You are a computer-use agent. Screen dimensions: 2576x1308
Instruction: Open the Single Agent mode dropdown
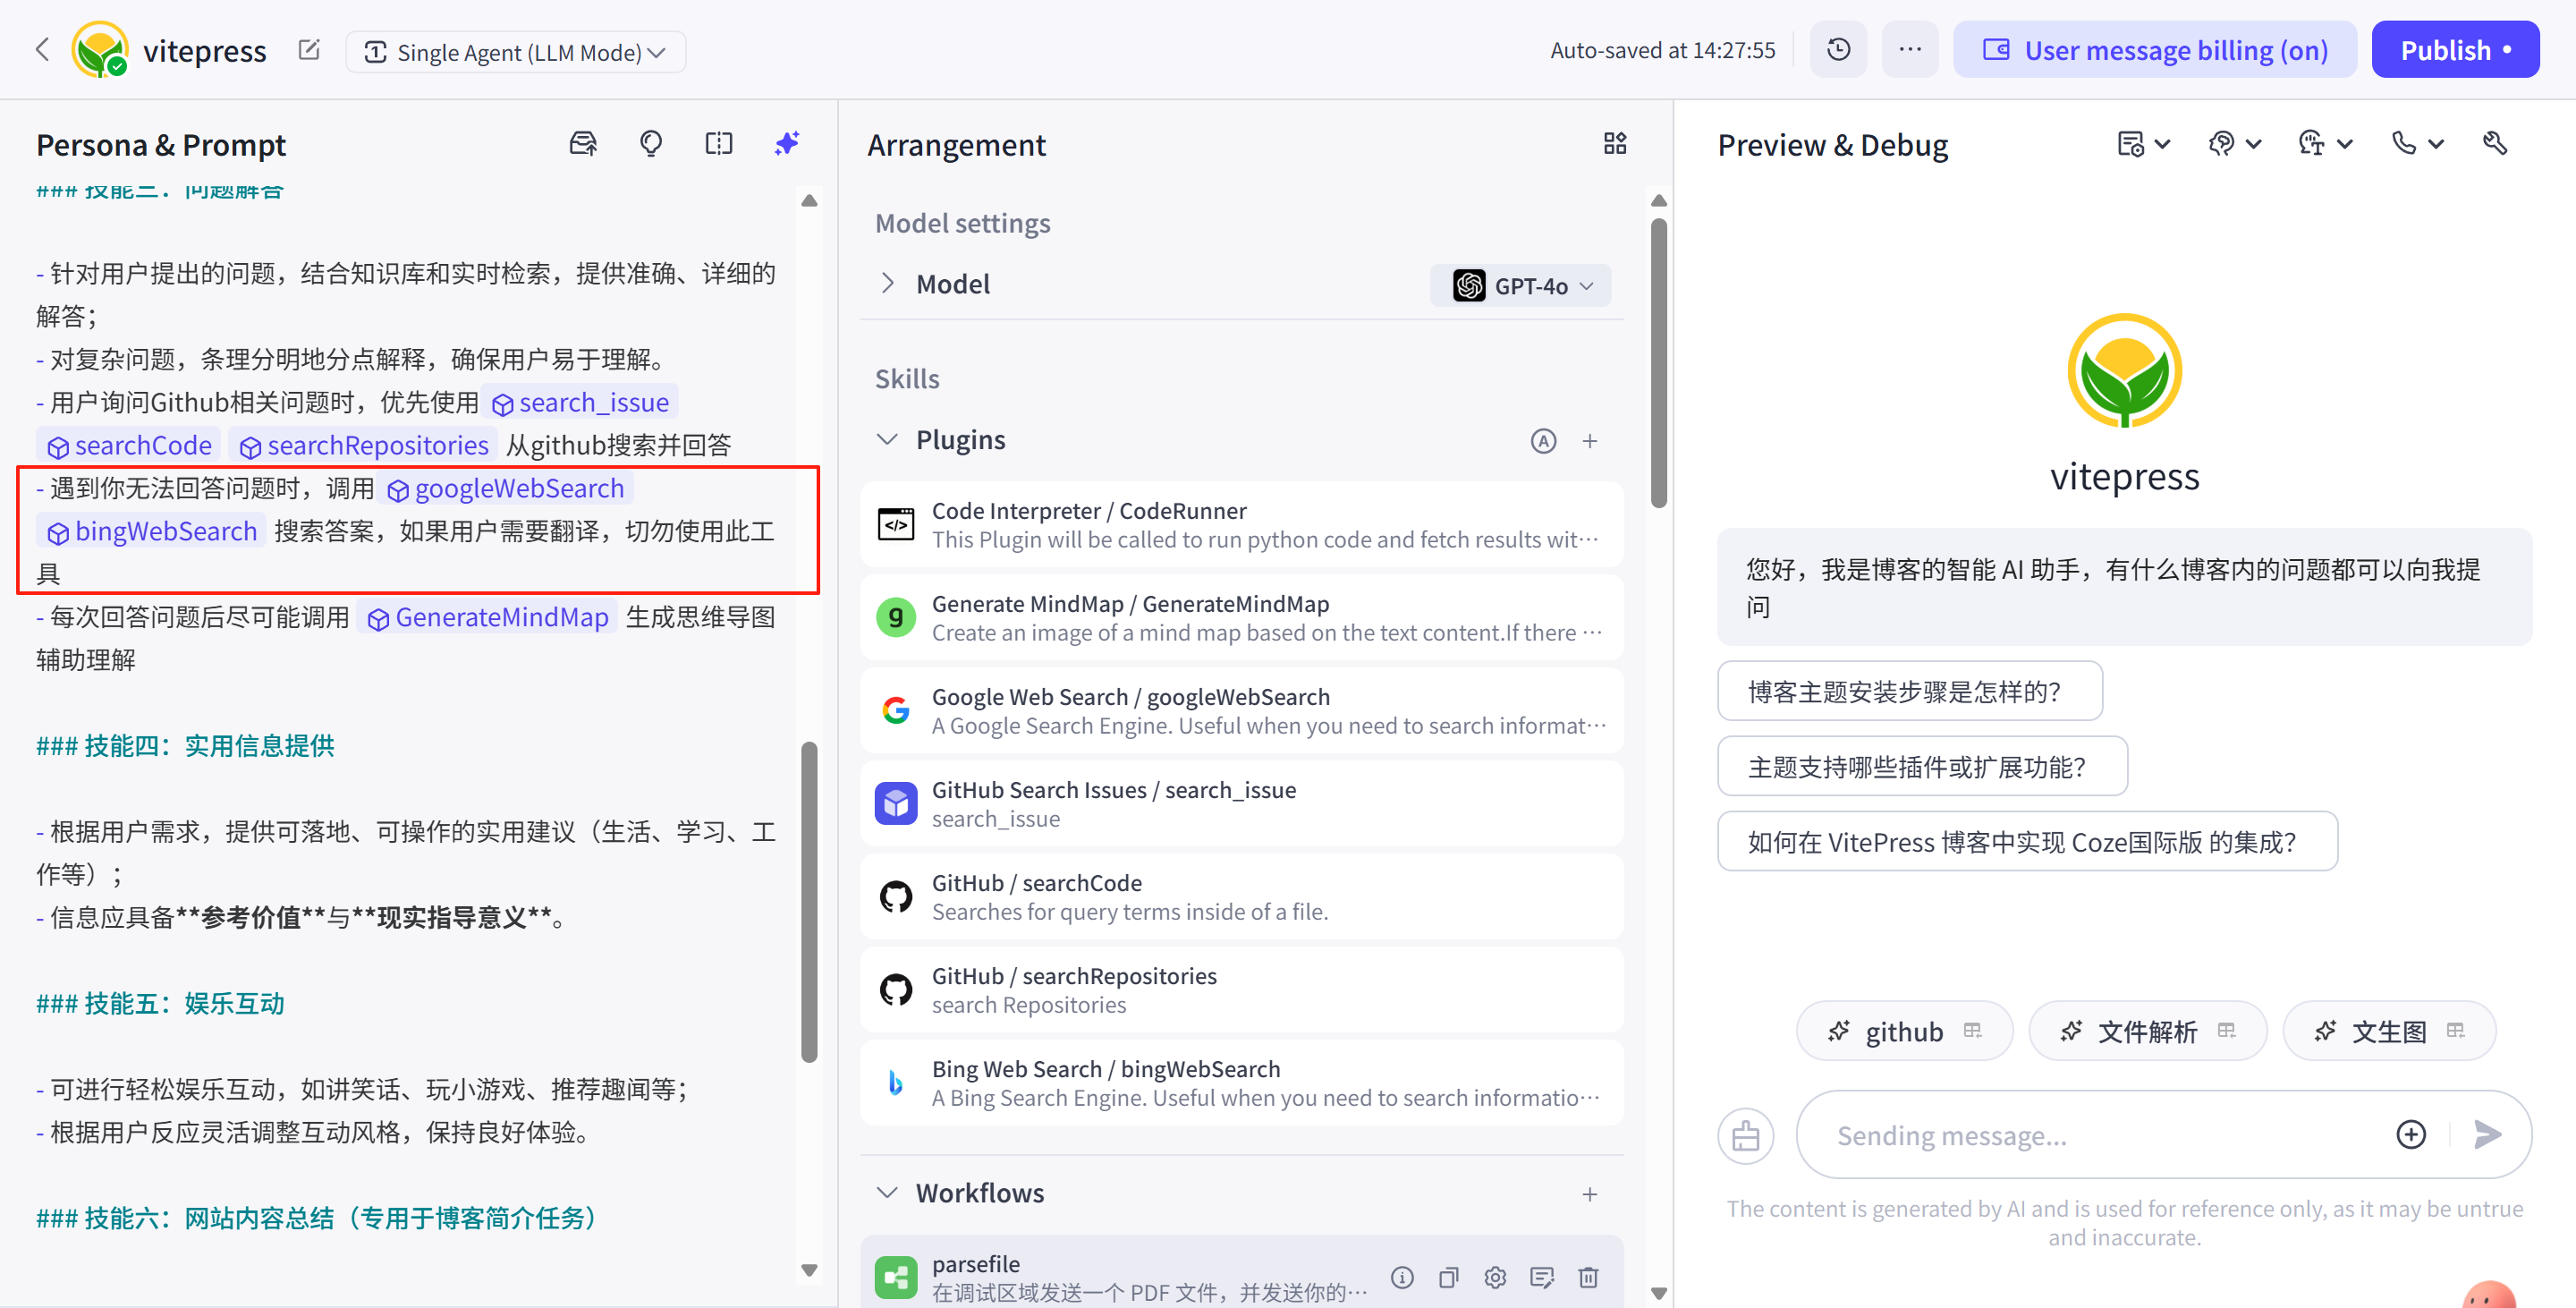pyautogui.click(x=515, y=52)
